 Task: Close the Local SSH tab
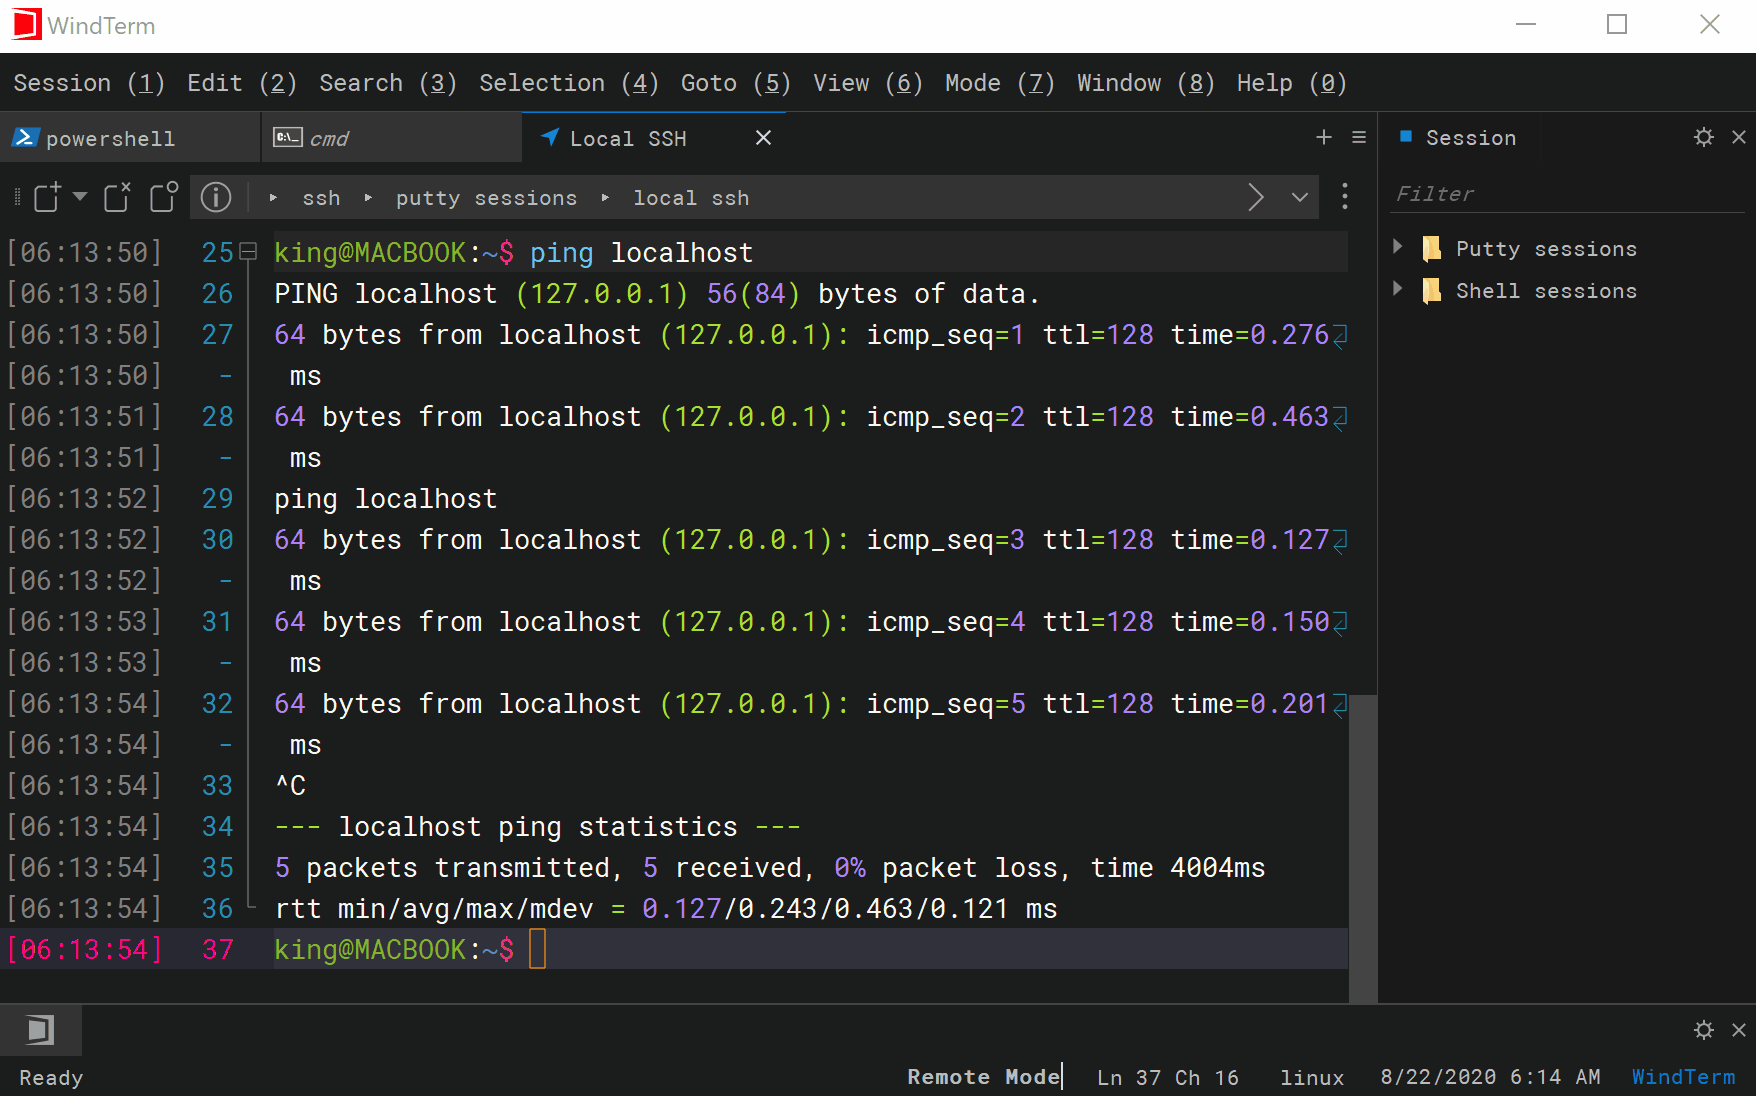763,138
